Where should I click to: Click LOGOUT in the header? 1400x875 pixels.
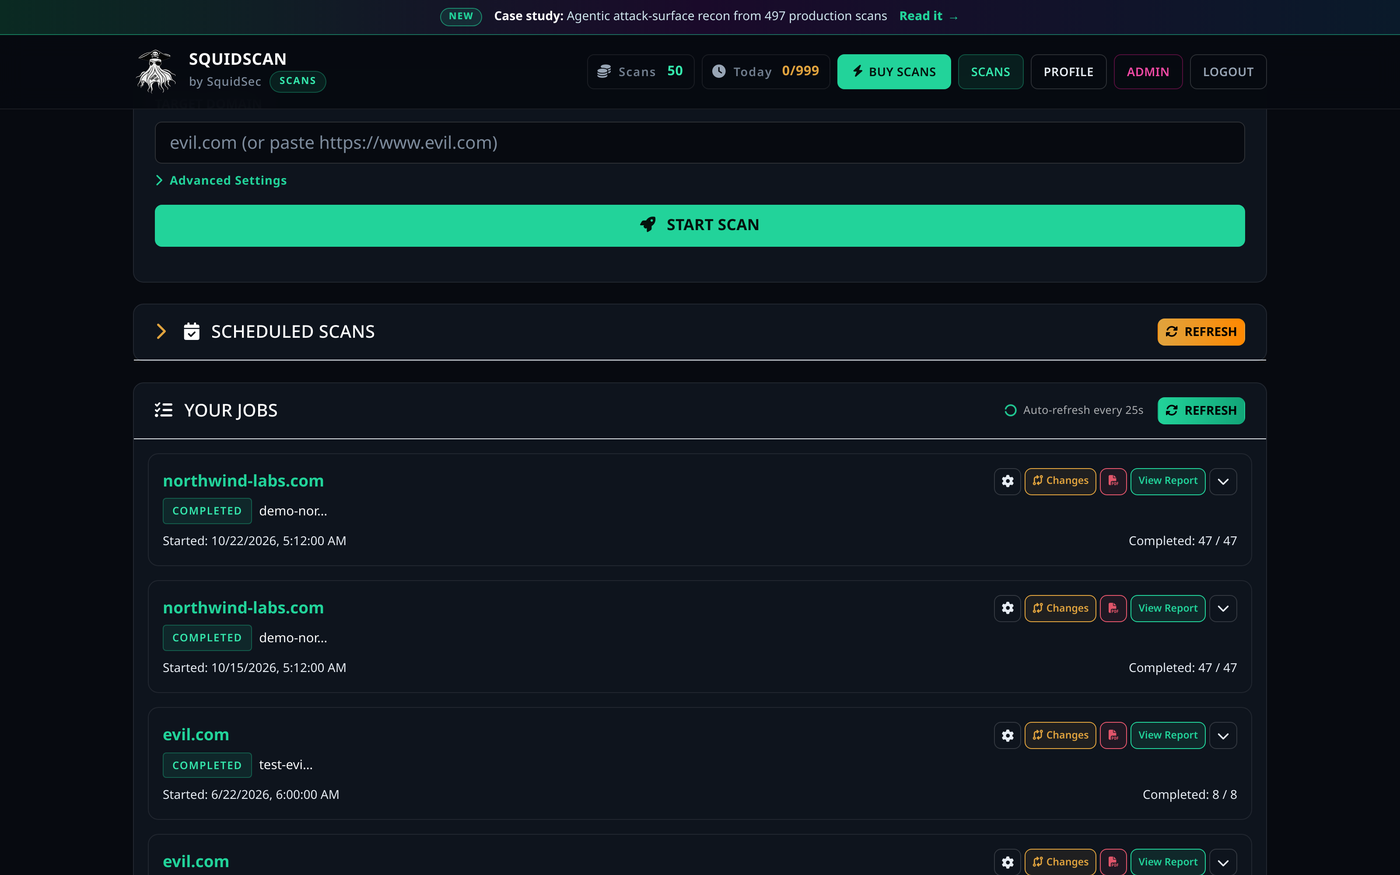click(x=1228, y=72)
